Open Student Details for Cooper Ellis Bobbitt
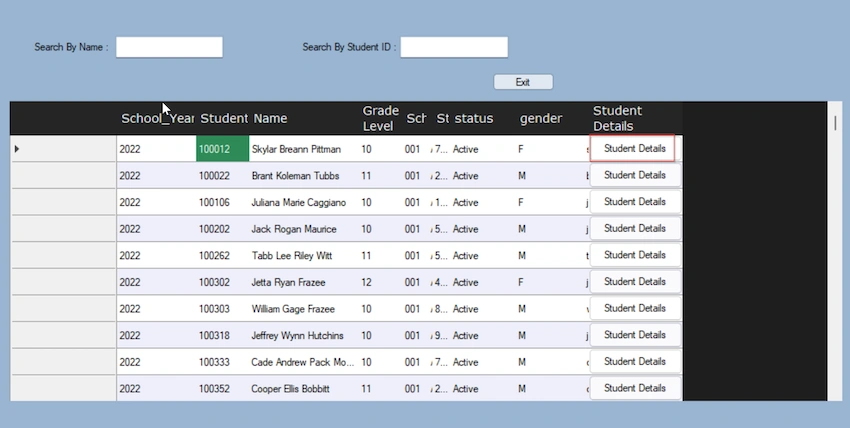850x428 pixels. click(635, 388)
